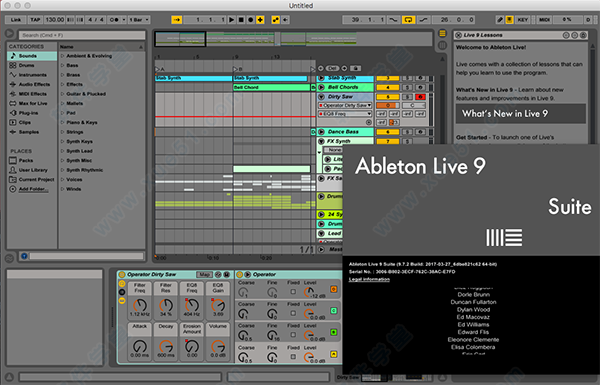The image size is (600, 385).
Task: Click the EQ8 Gain macro knob
Action: click(218, 305)
